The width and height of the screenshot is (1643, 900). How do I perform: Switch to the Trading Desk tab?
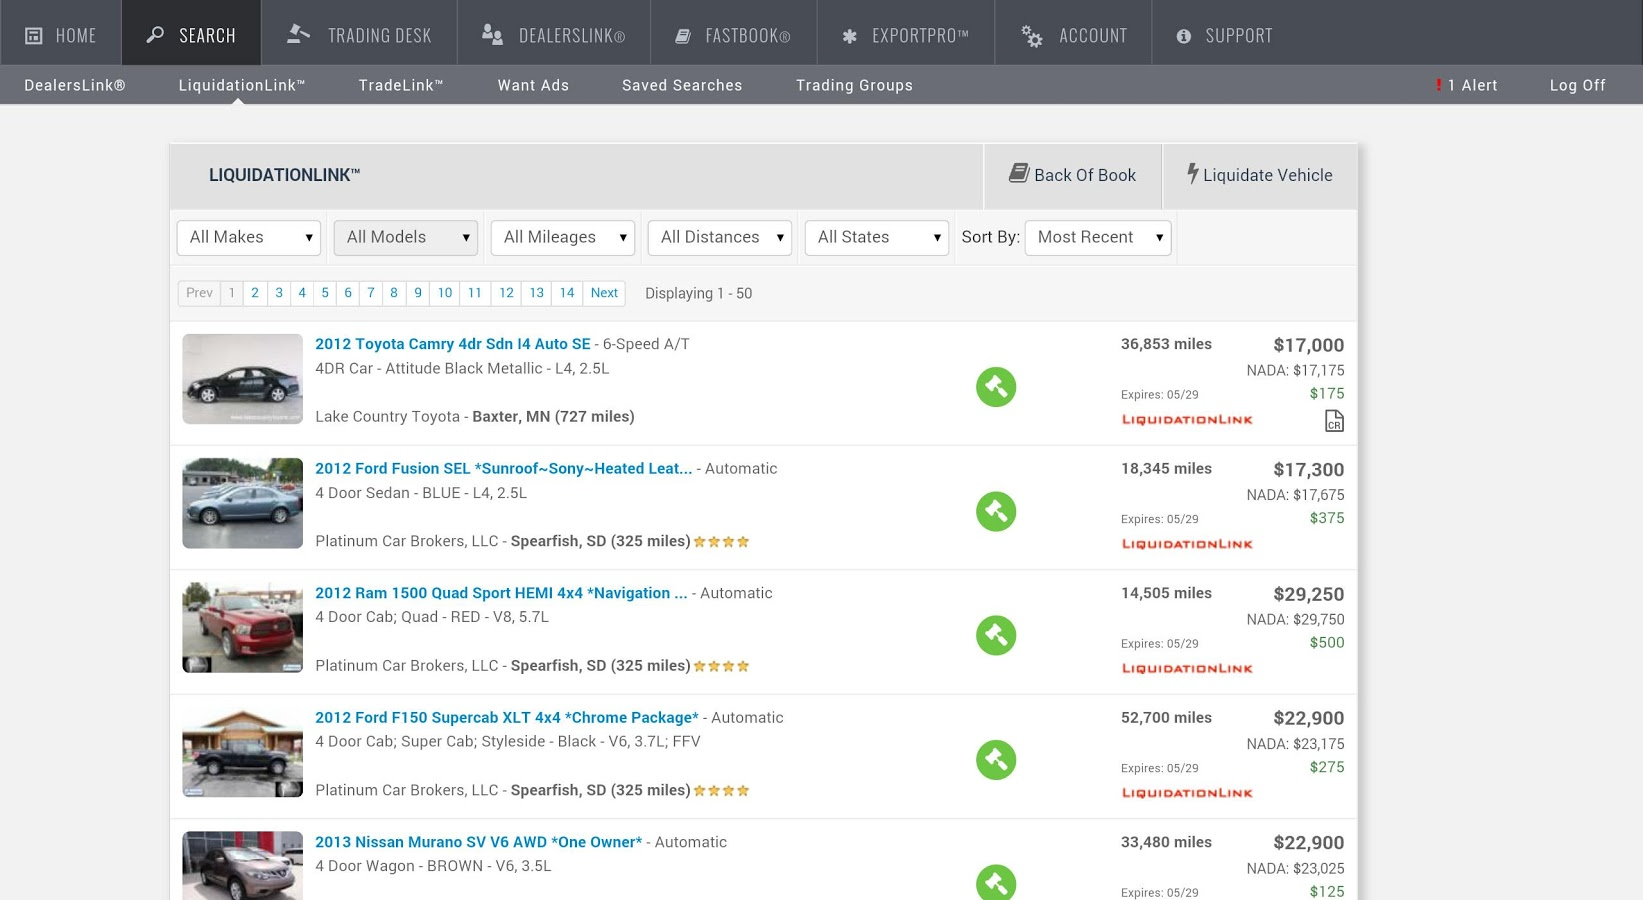tap(360, 33)
